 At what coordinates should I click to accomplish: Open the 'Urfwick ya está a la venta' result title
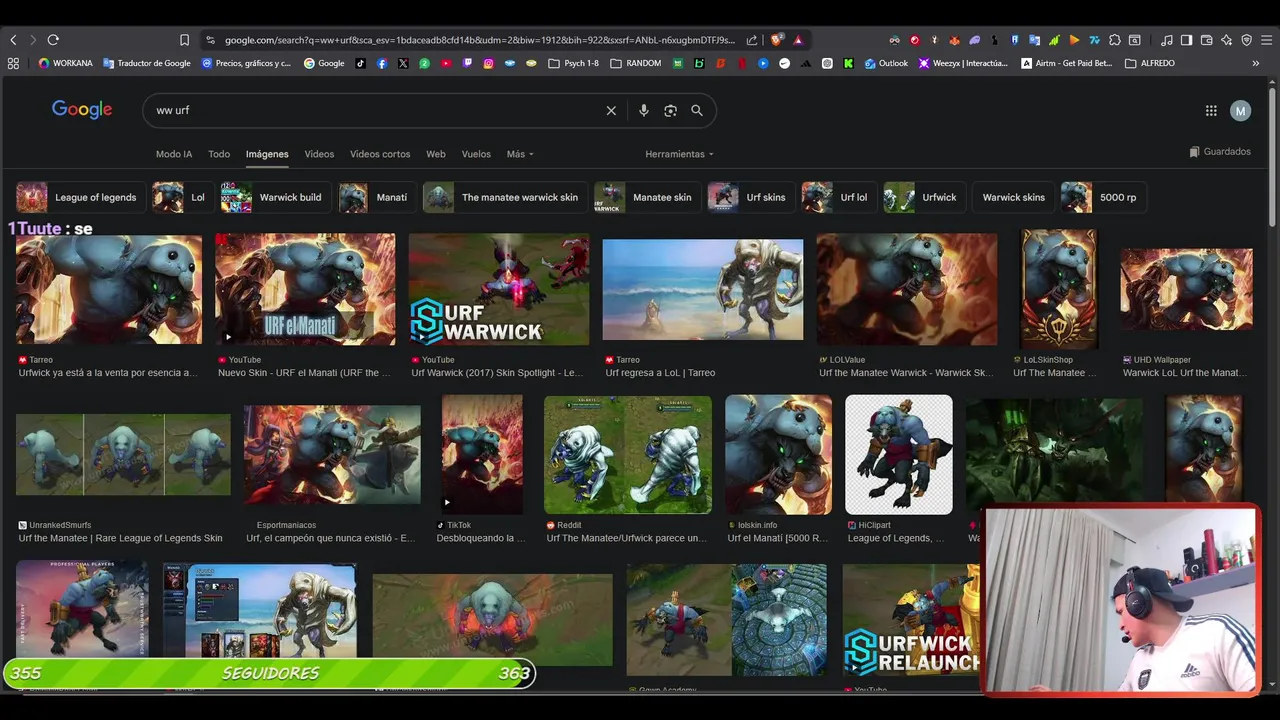108,373
